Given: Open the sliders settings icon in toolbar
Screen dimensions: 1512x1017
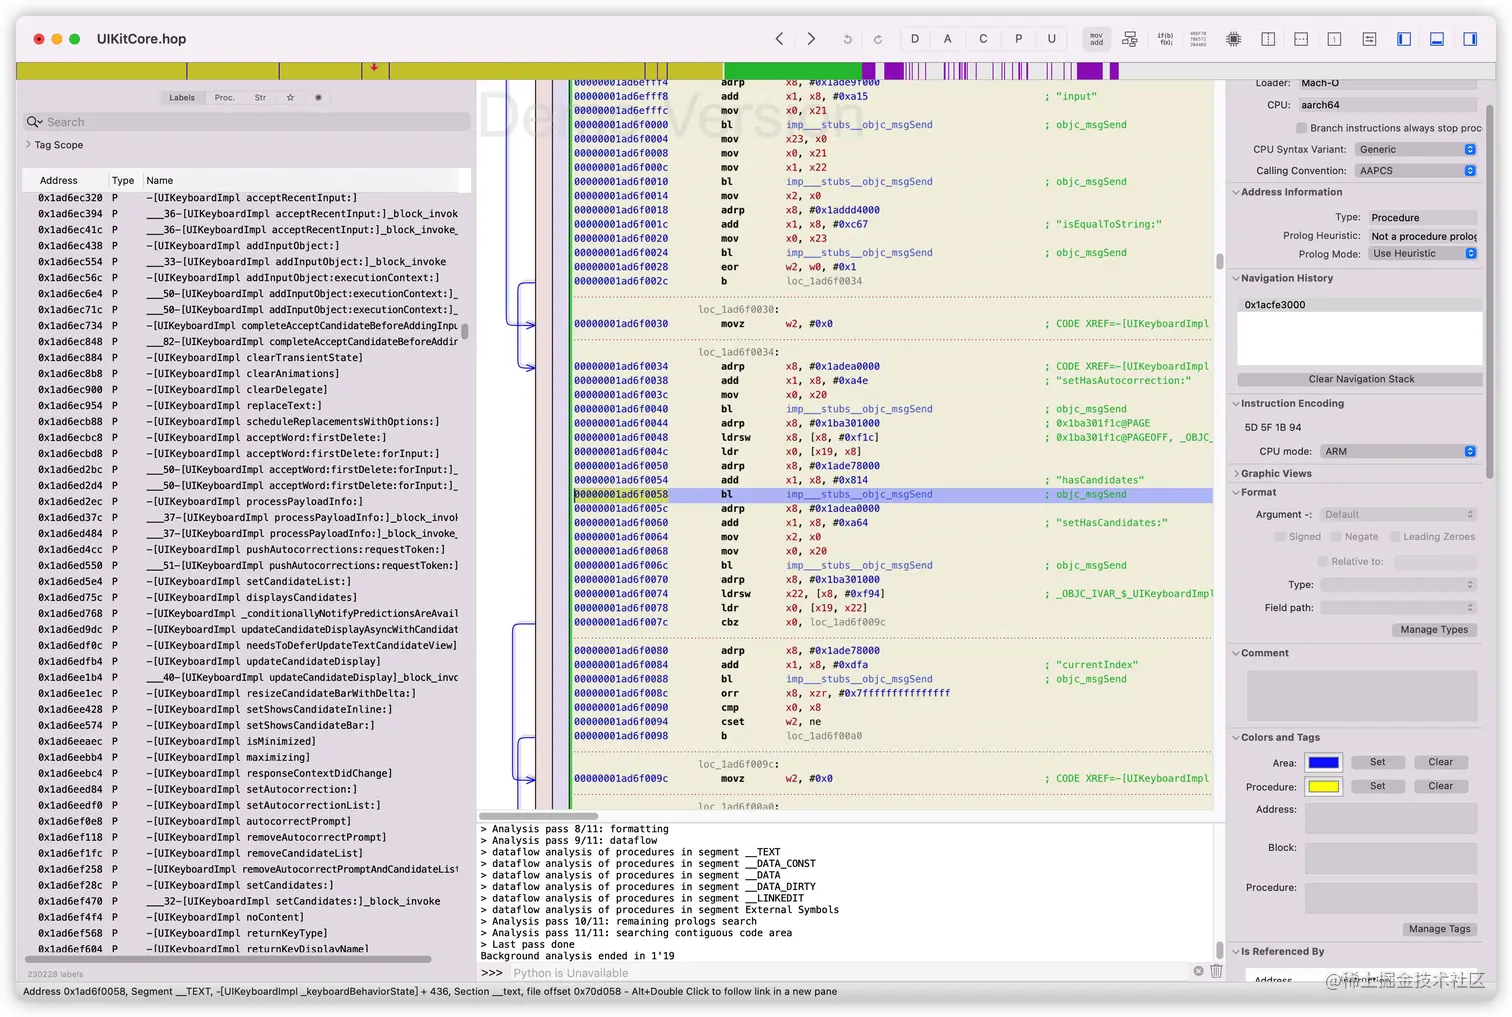Looking at the screenshot, I should pos(1370,39).
